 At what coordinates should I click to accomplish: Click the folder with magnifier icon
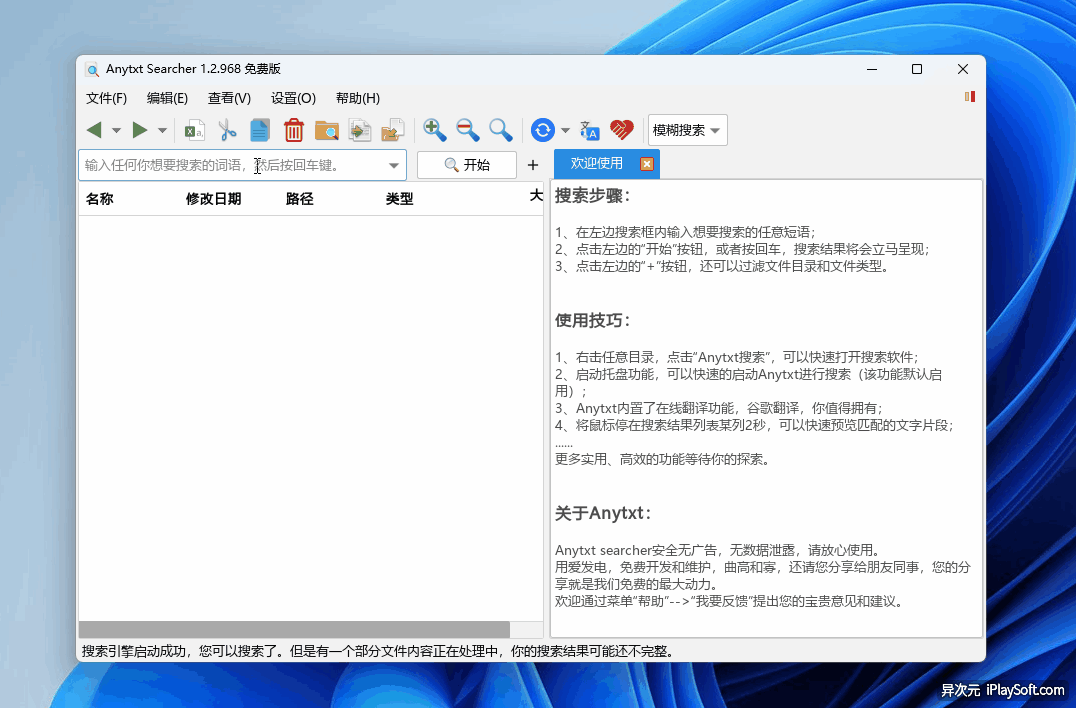pos(327,130)
